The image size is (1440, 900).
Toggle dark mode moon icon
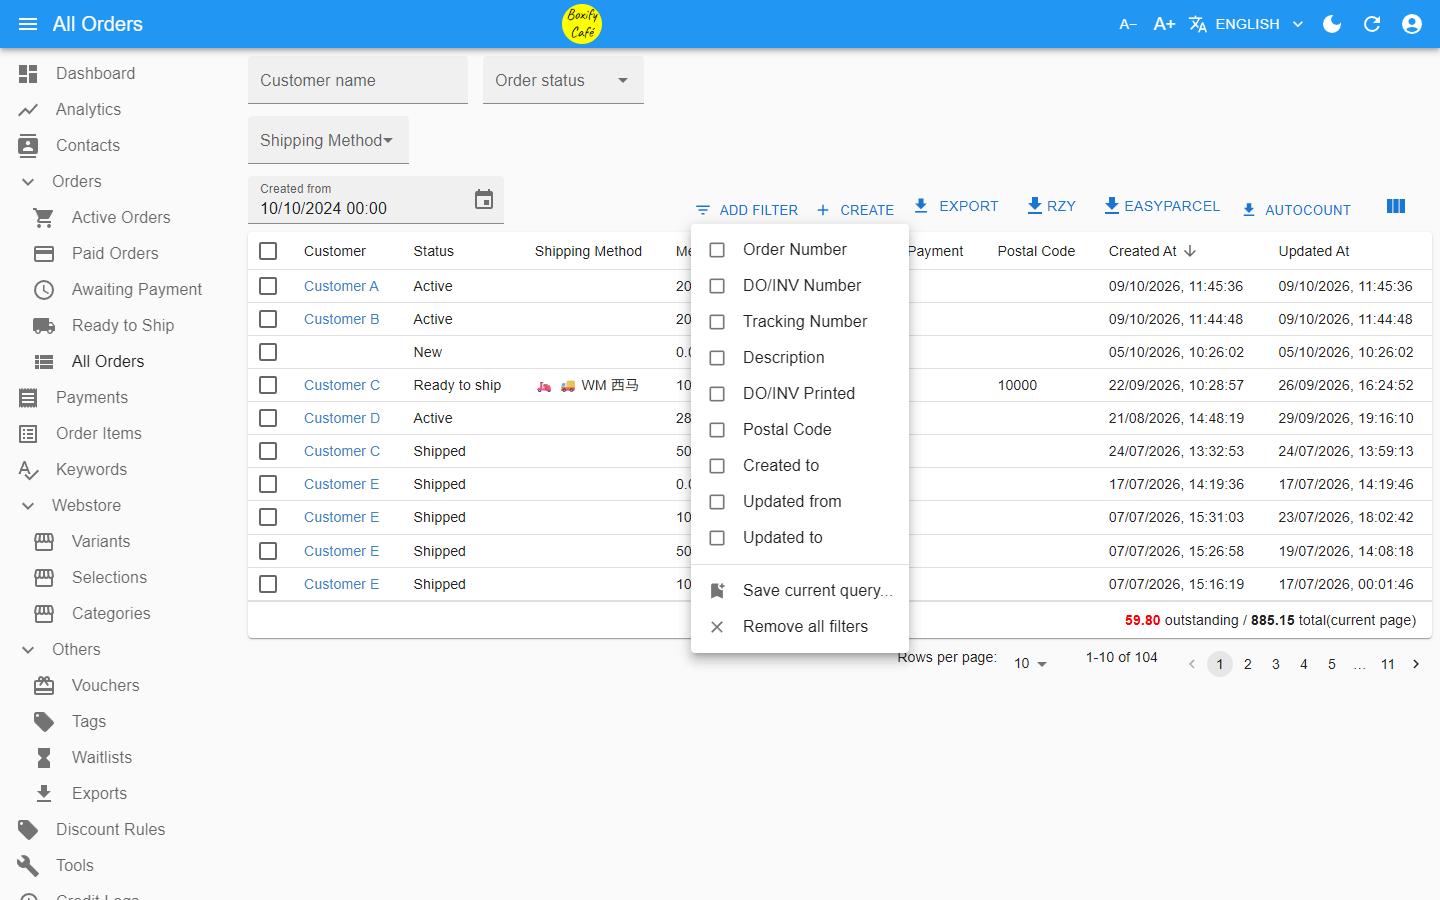pyautogui.click(x=1332, y=24)
